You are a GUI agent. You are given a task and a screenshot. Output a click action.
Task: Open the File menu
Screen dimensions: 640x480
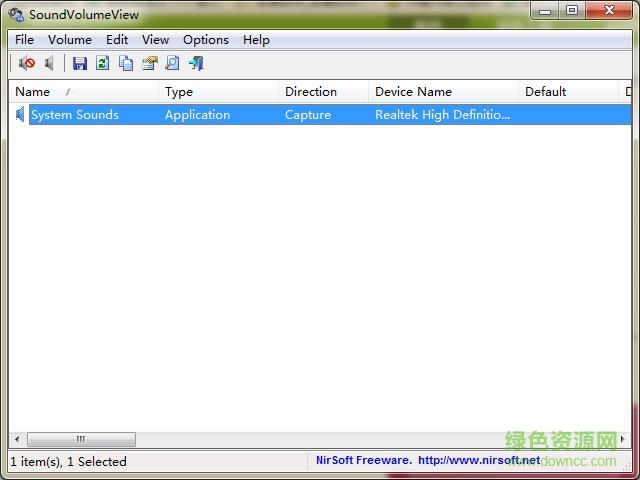pos(24,40)
